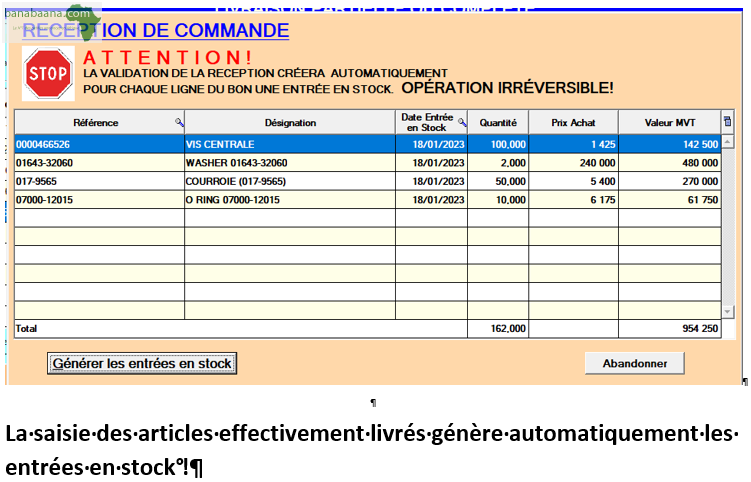Image resolution: width=751 pixels, height=482 pixels.
Task: Click the Valeur MVT column header
Action: [670, 123]
